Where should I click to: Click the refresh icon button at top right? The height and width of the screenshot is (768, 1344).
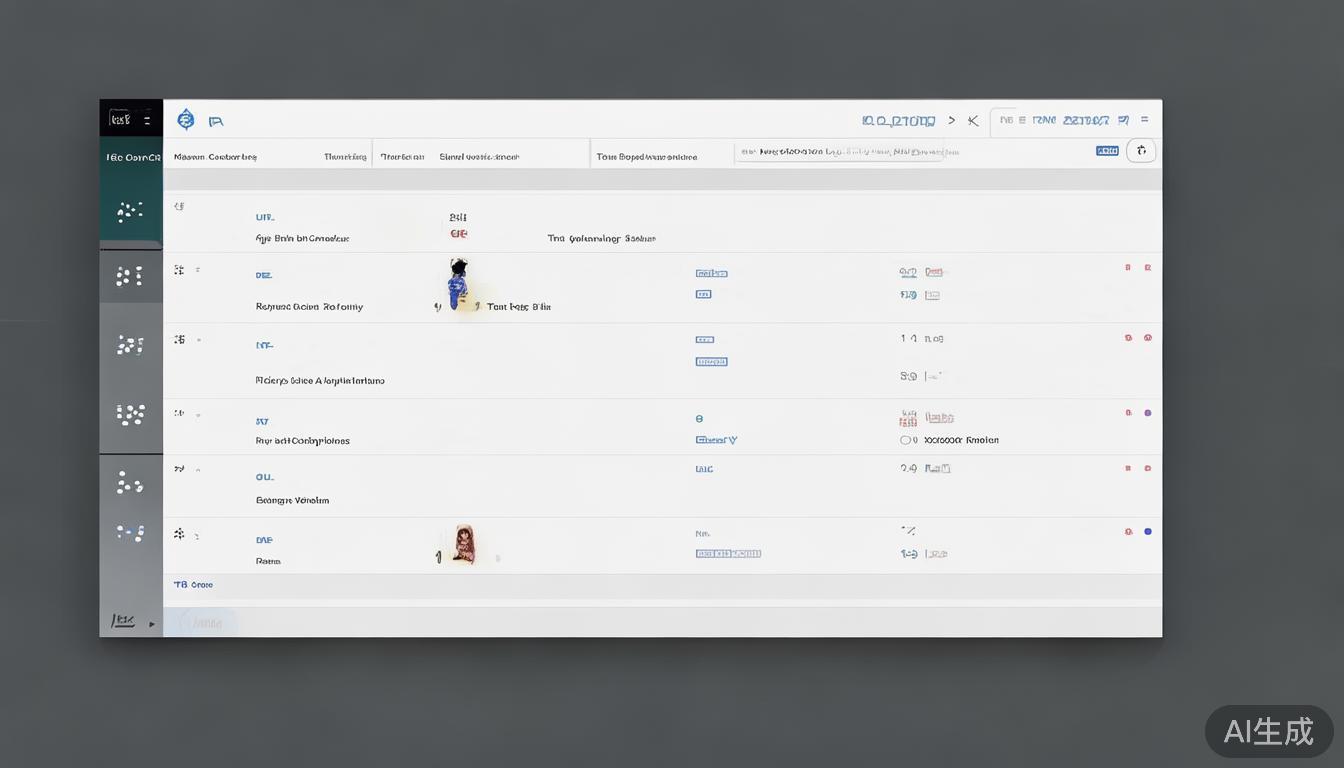point(1141,151)
